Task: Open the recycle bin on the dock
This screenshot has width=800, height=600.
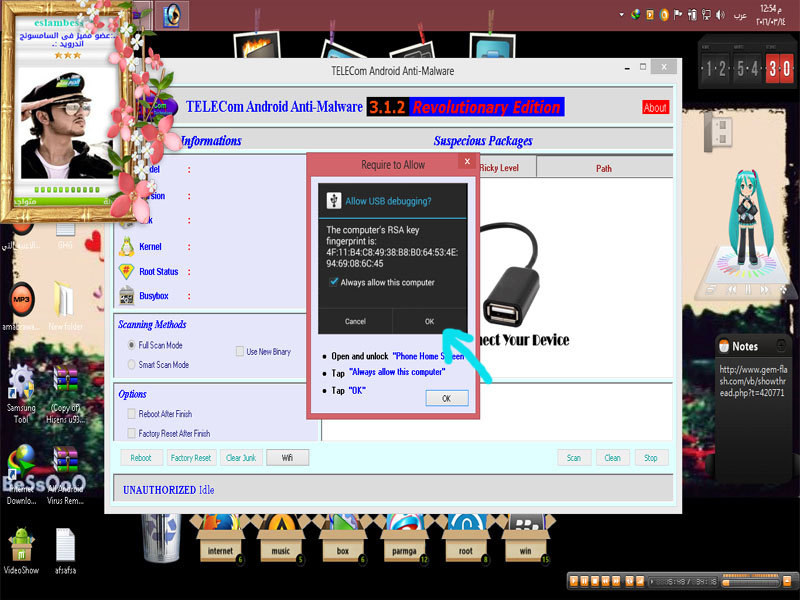Action: point(161,537)
